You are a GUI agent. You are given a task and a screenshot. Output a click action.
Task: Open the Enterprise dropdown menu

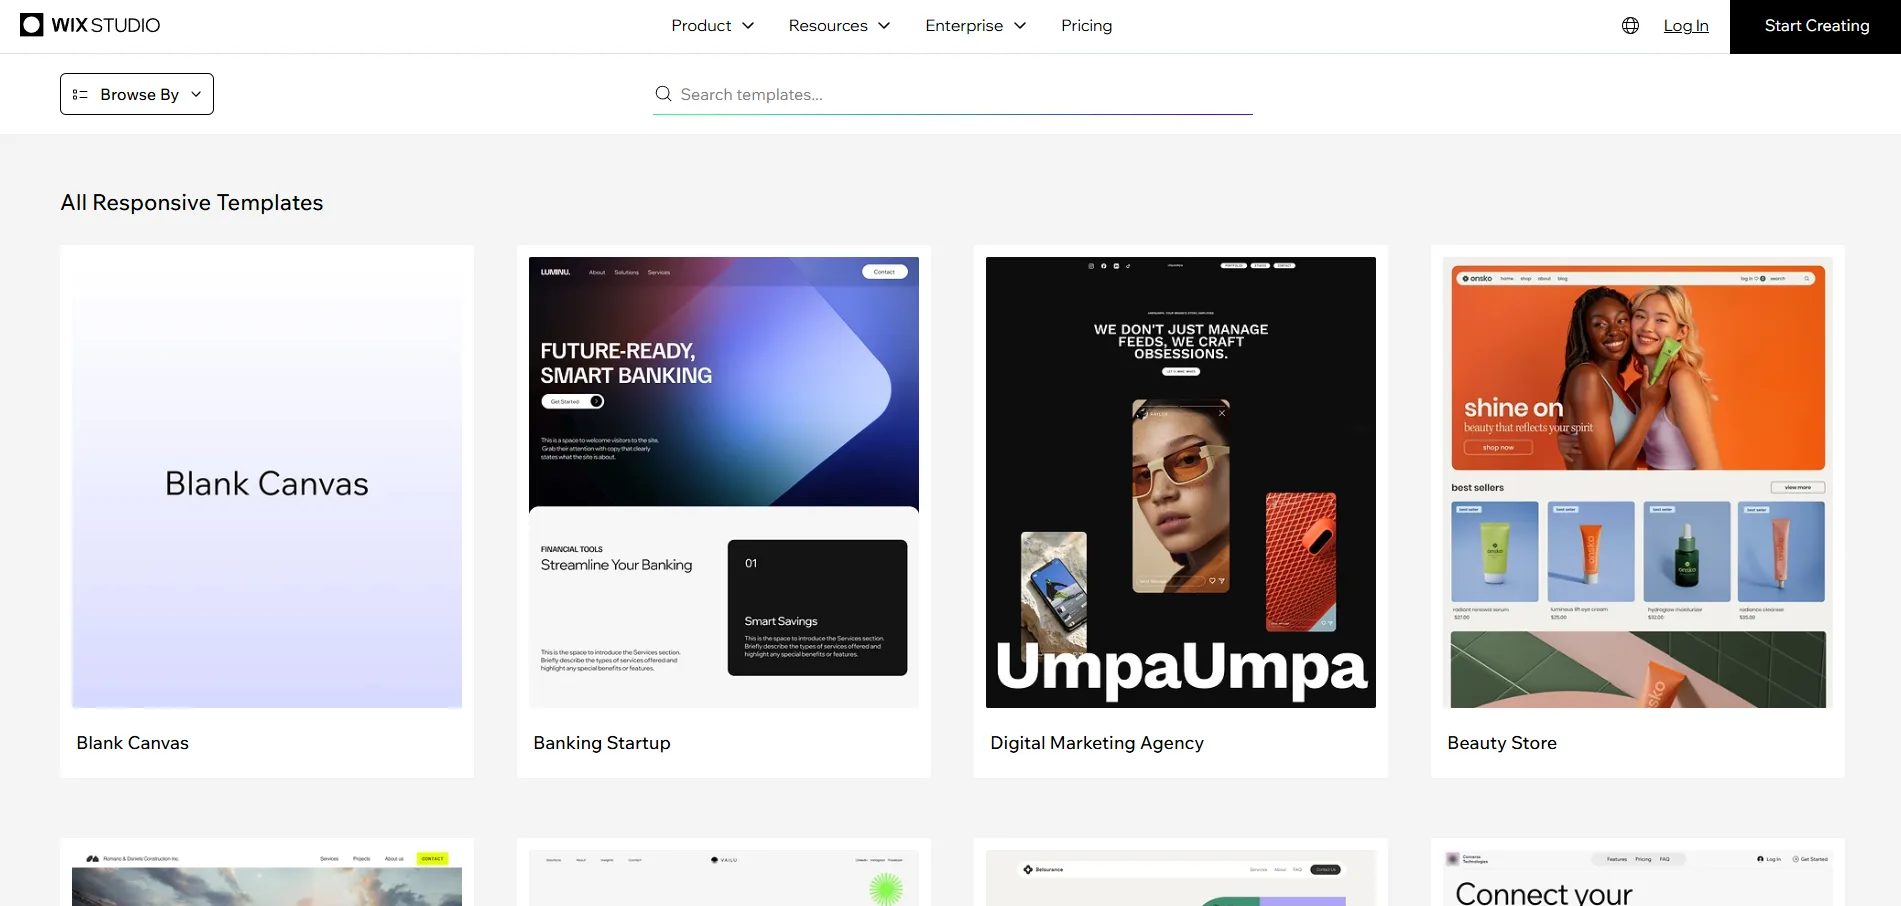(x=975, y=26)
